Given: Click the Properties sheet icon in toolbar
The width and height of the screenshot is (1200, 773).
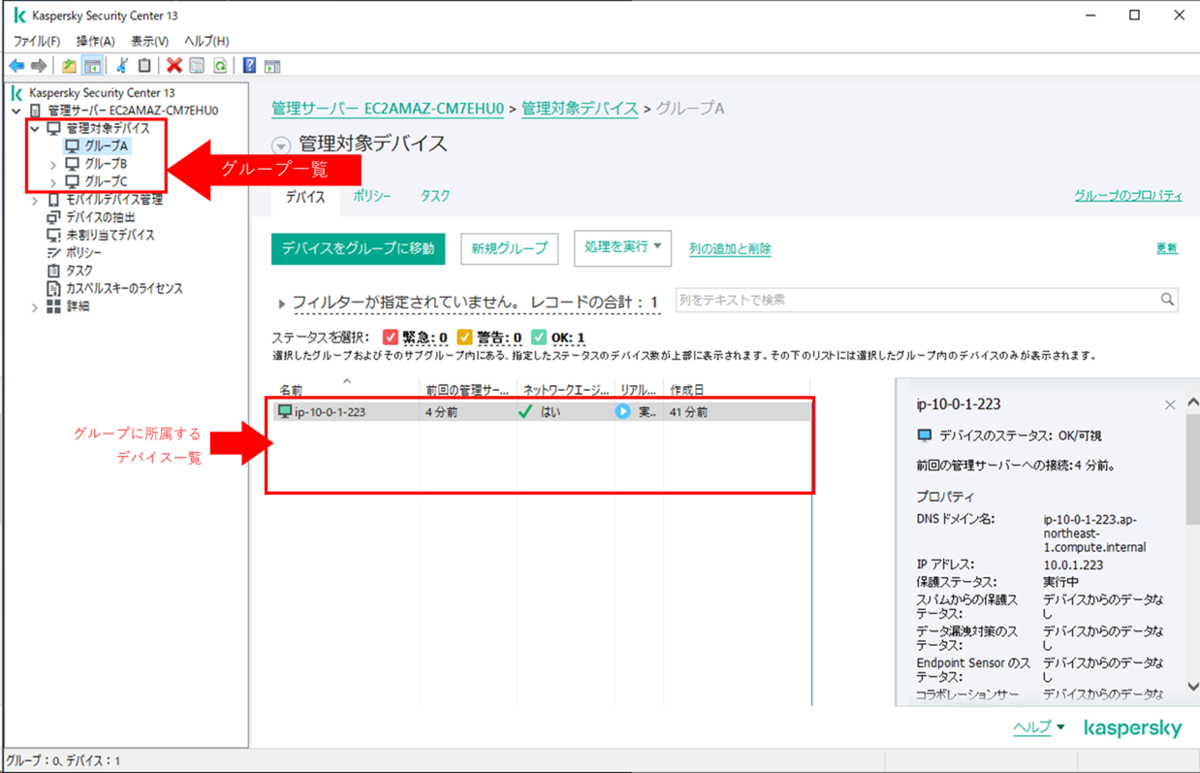Looking at the screenshot, I should click(196, 65).
